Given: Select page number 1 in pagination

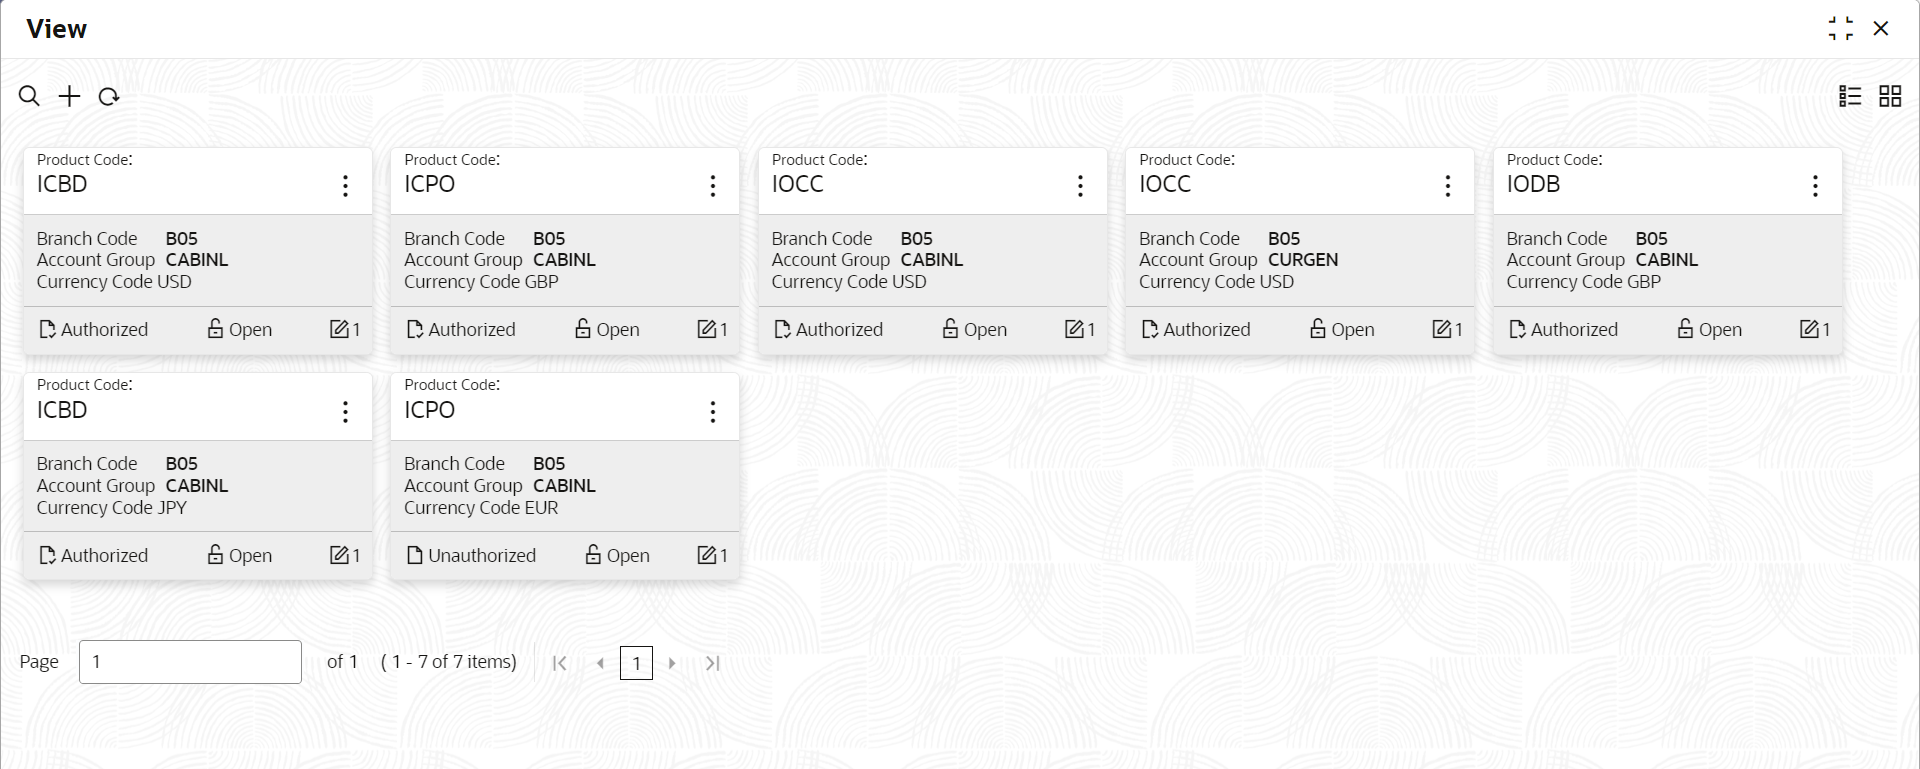Looking at the screenshot, I should pyautogui.click(x=636, y=663).
